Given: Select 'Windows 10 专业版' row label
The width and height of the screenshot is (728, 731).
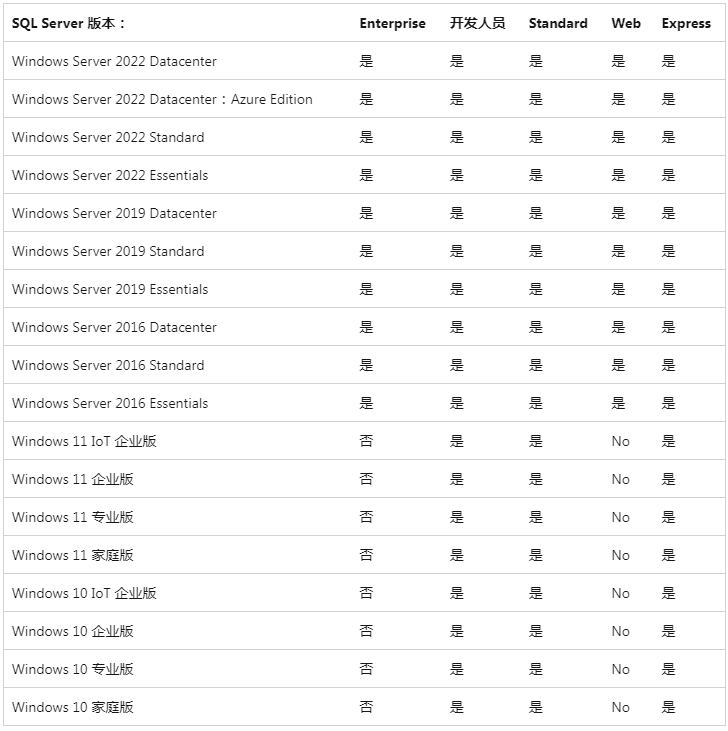Looking at the screenshot, I should 73,669.
